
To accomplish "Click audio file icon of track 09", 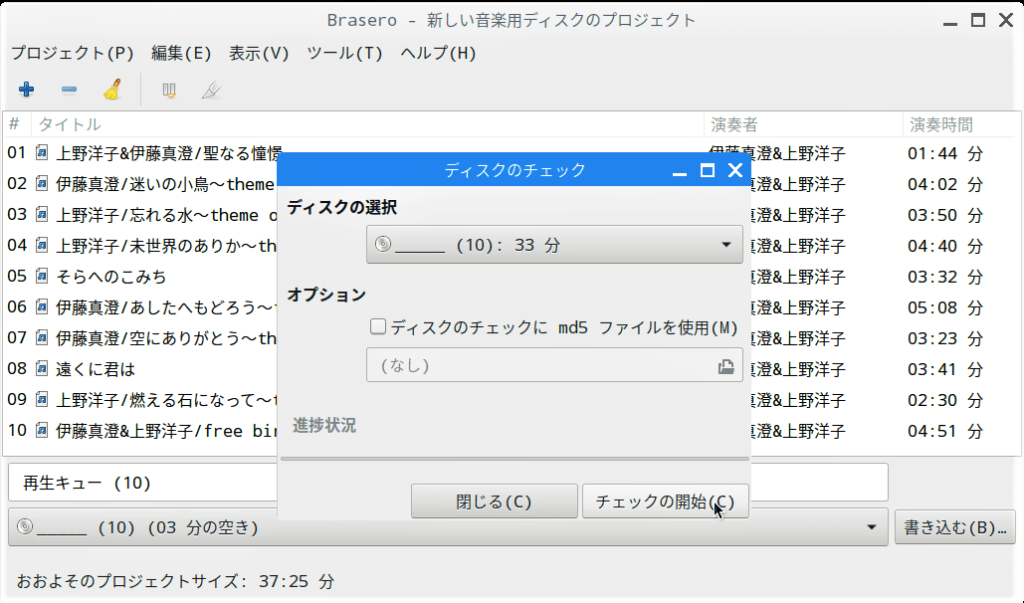I will (x=42, y=399).
